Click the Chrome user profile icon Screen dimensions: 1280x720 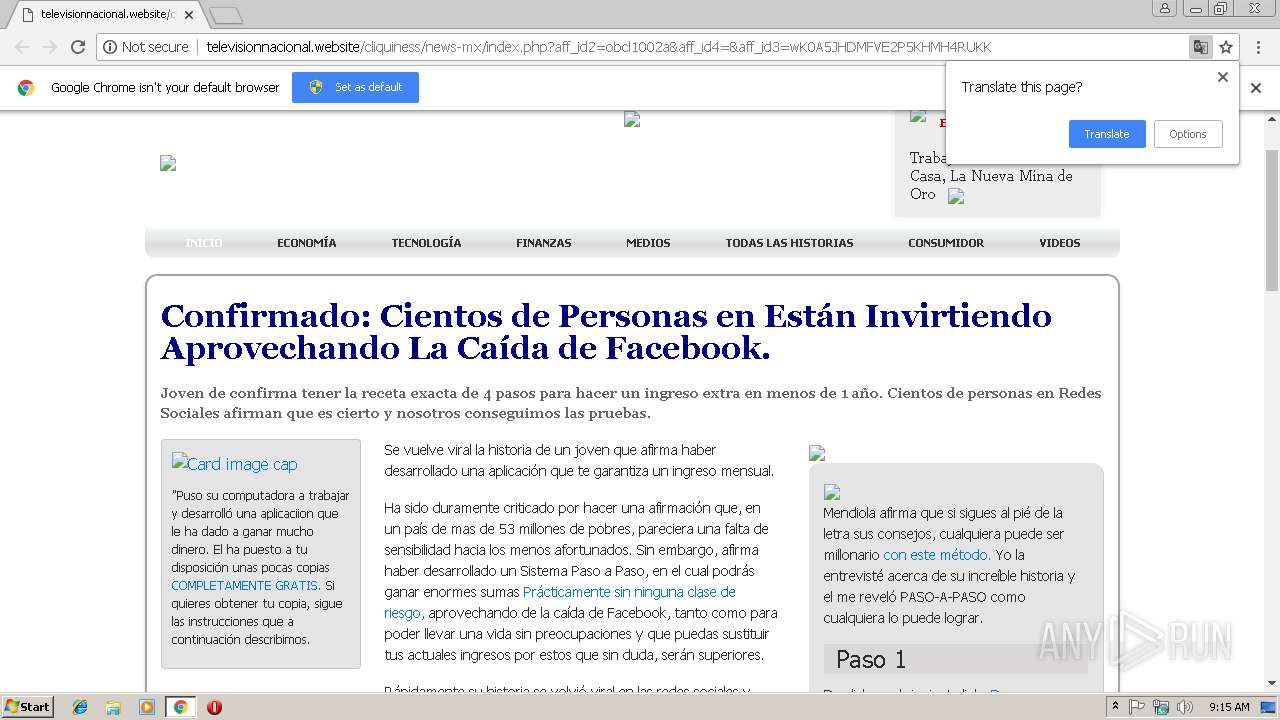click(x=1165, y=8)
